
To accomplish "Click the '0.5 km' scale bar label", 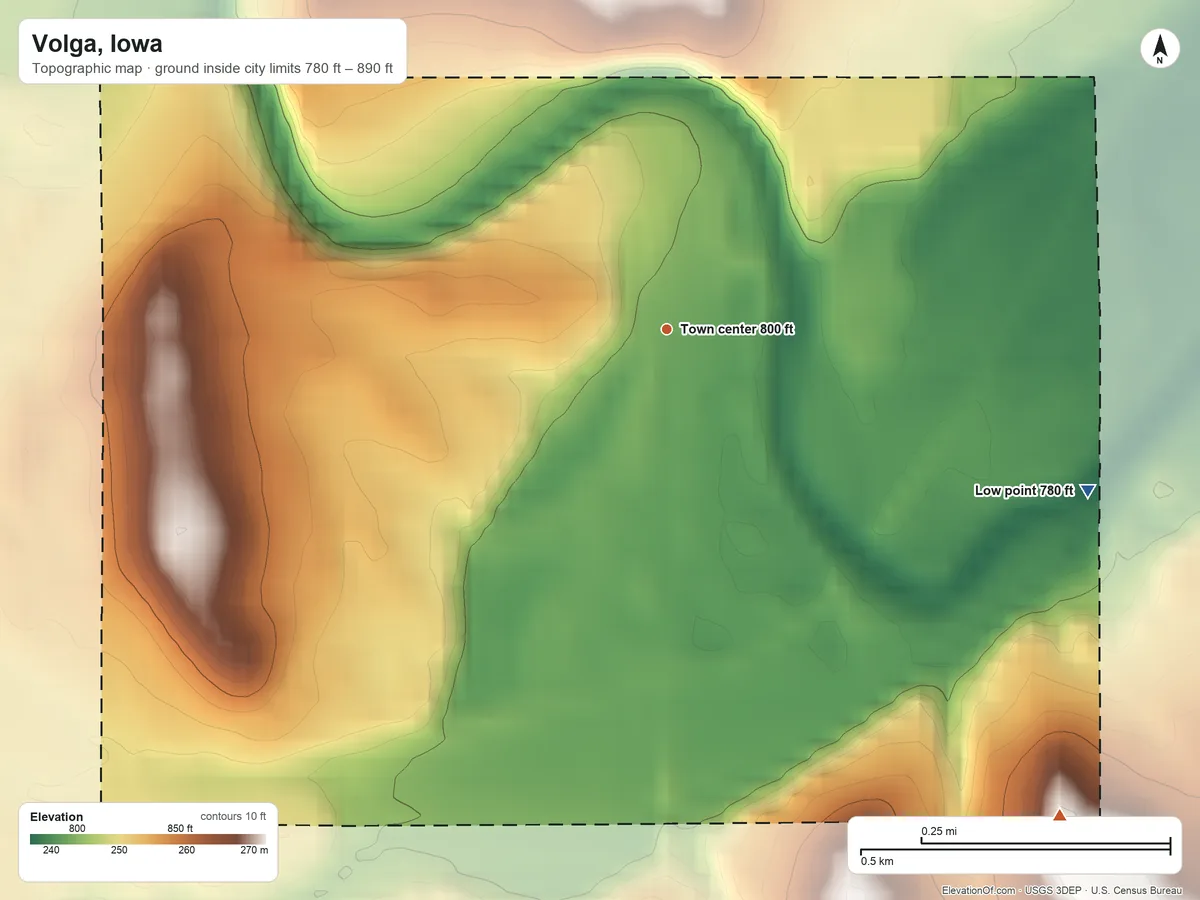I will coord(877,861).
